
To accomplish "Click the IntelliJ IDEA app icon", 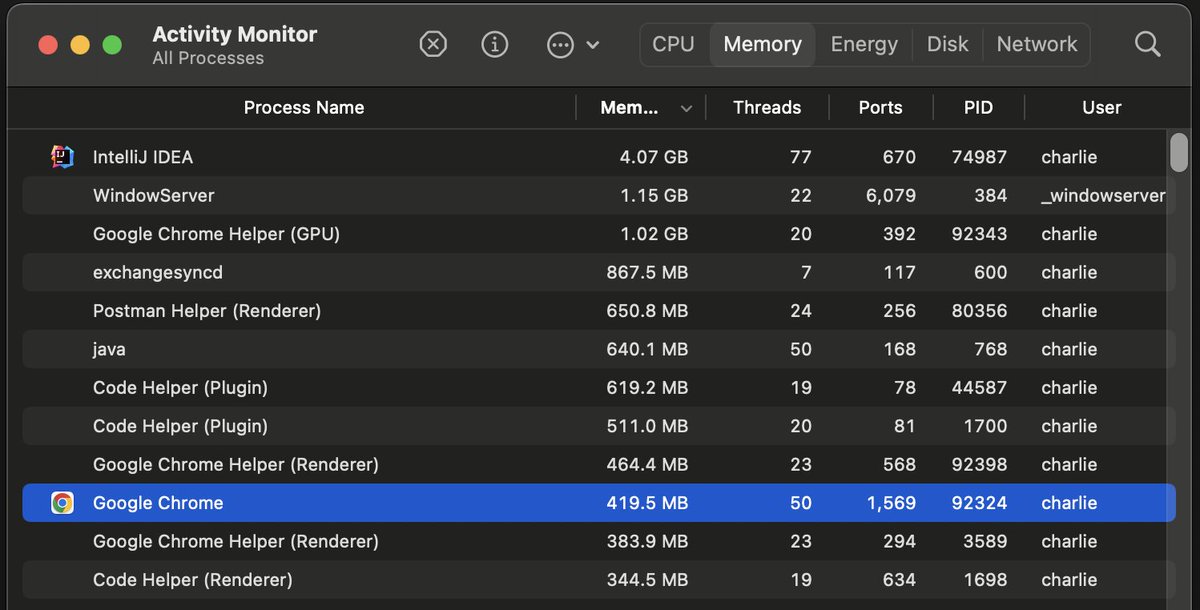I will [x=62, y=157].
